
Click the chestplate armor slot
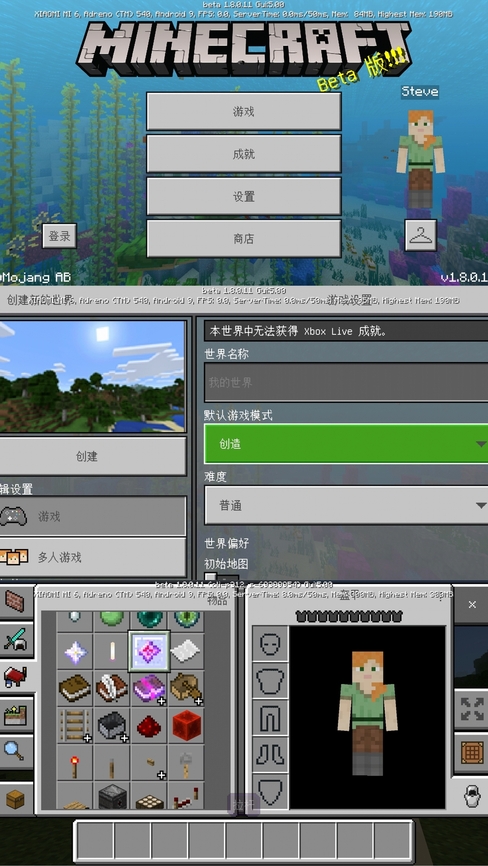[270, 681]
